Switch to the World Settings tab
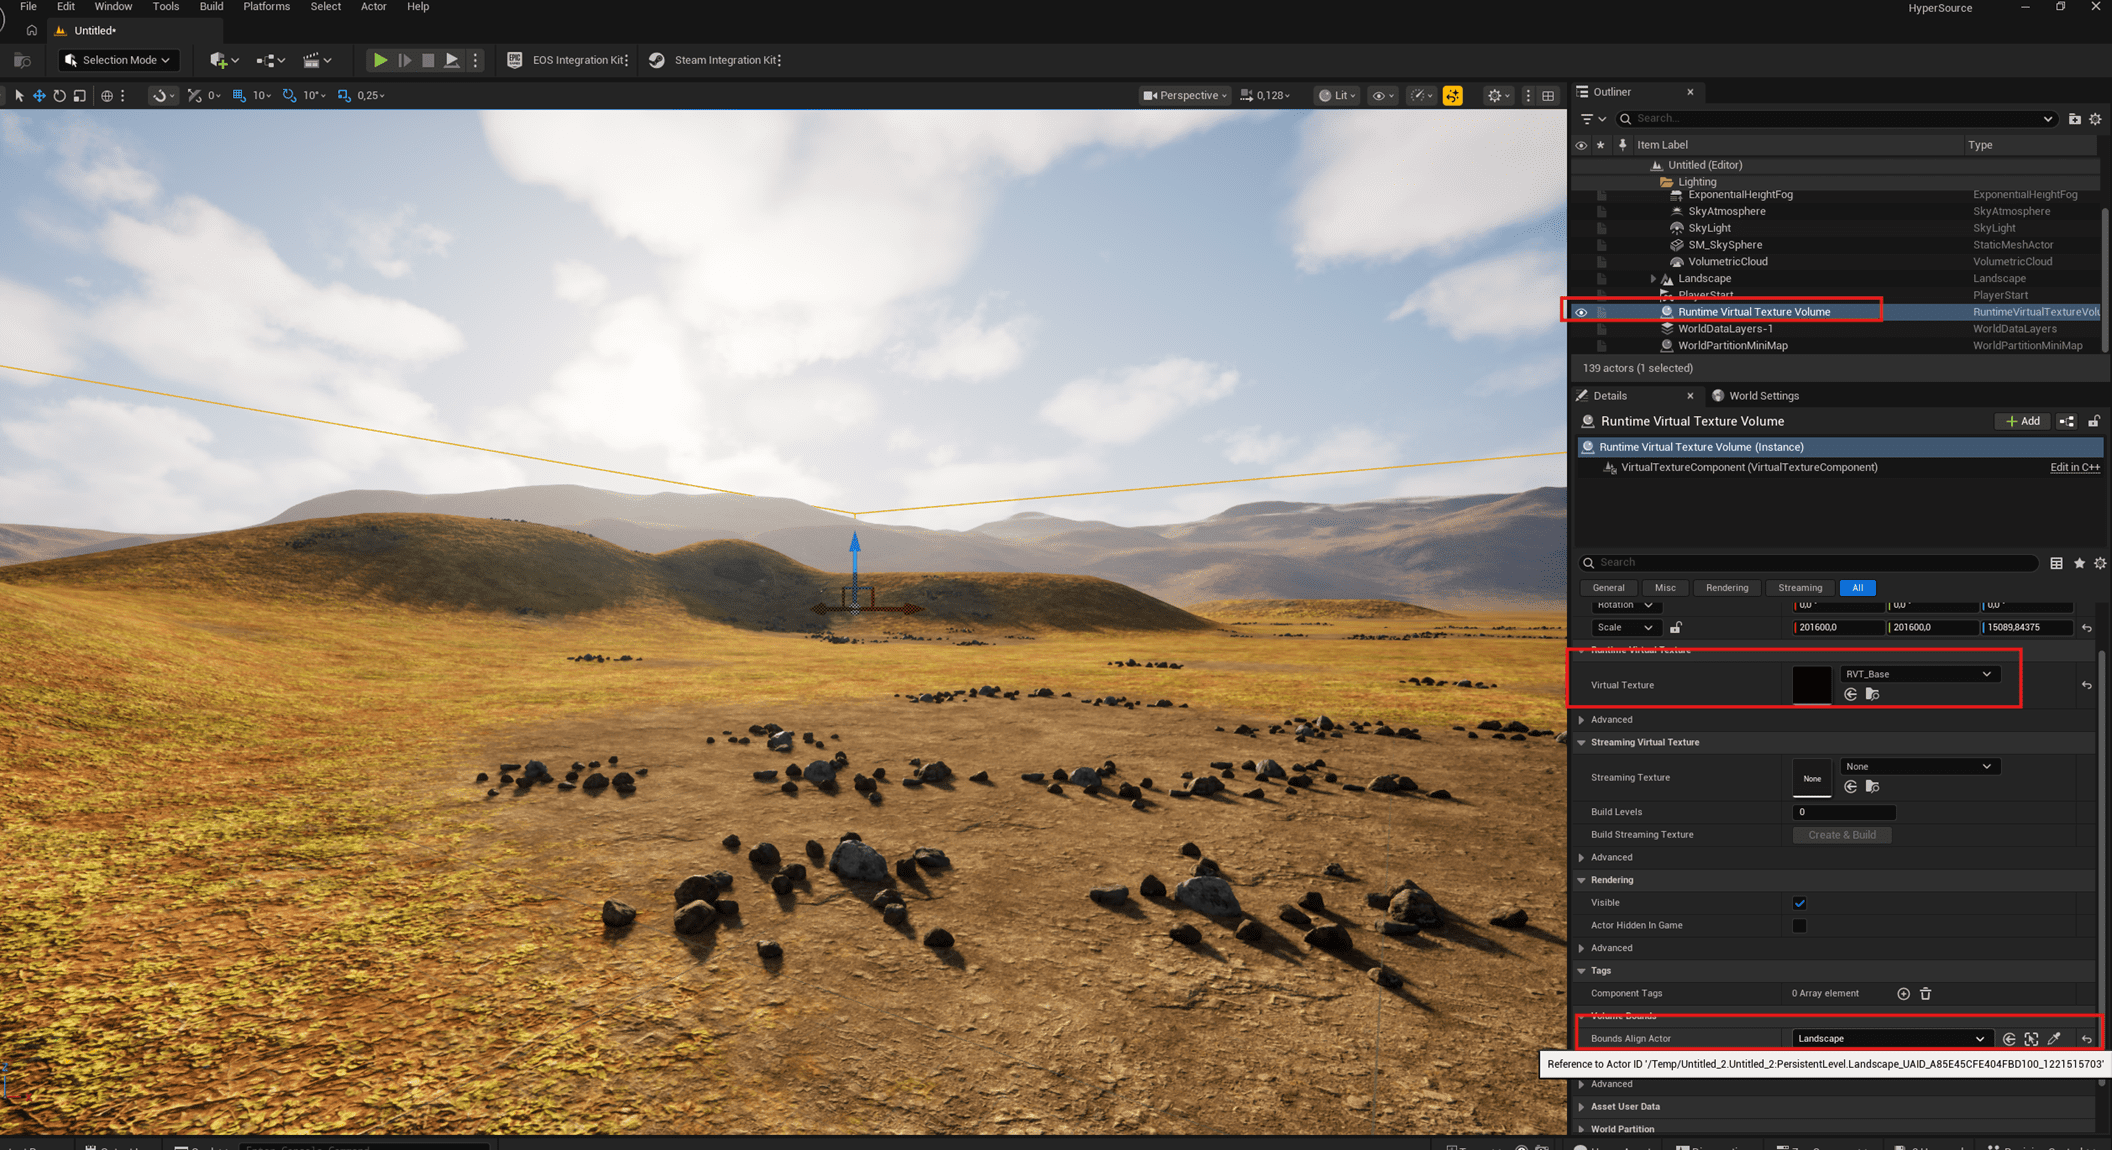This screenshot has height=1150, width=2112. tap(1755, 396)
